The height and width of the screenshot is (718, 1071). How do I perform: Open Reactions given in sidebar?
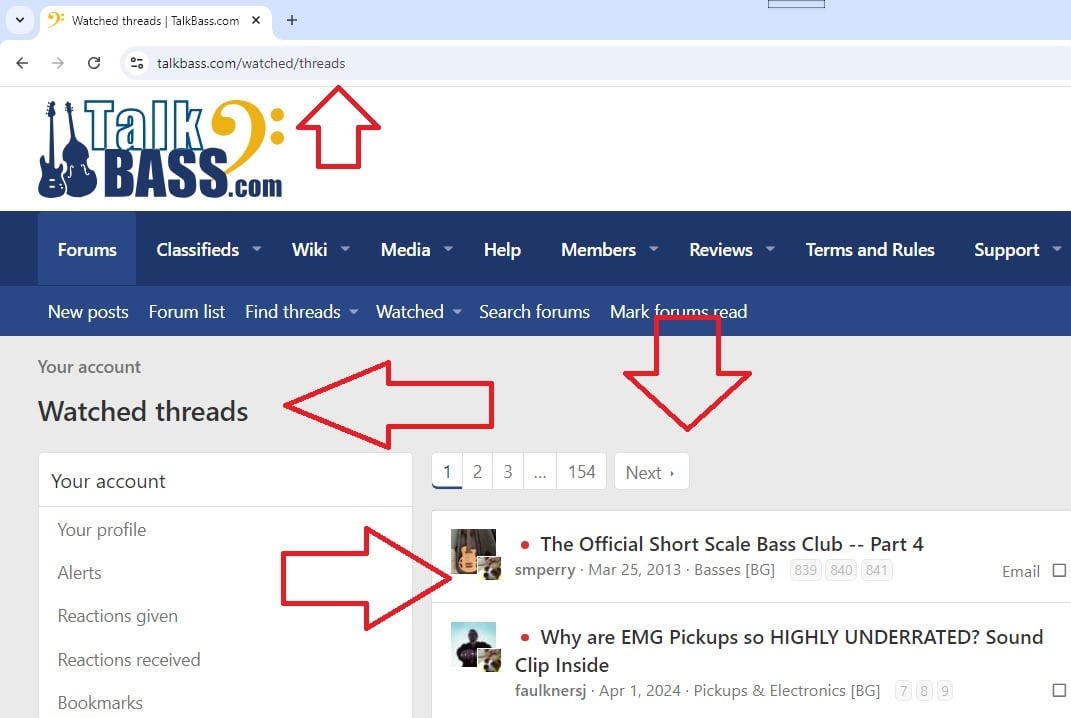click(117, 616)
